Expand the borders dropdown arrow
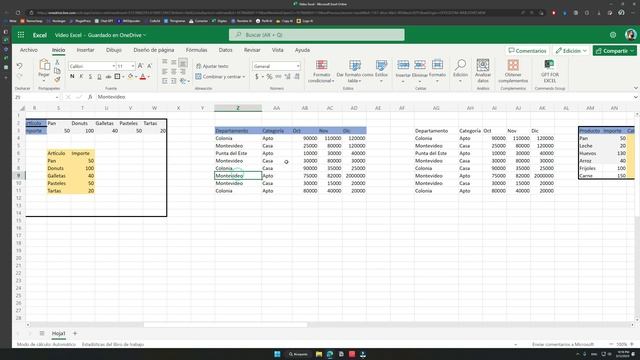The image size is (640, 360). [123, 77]
